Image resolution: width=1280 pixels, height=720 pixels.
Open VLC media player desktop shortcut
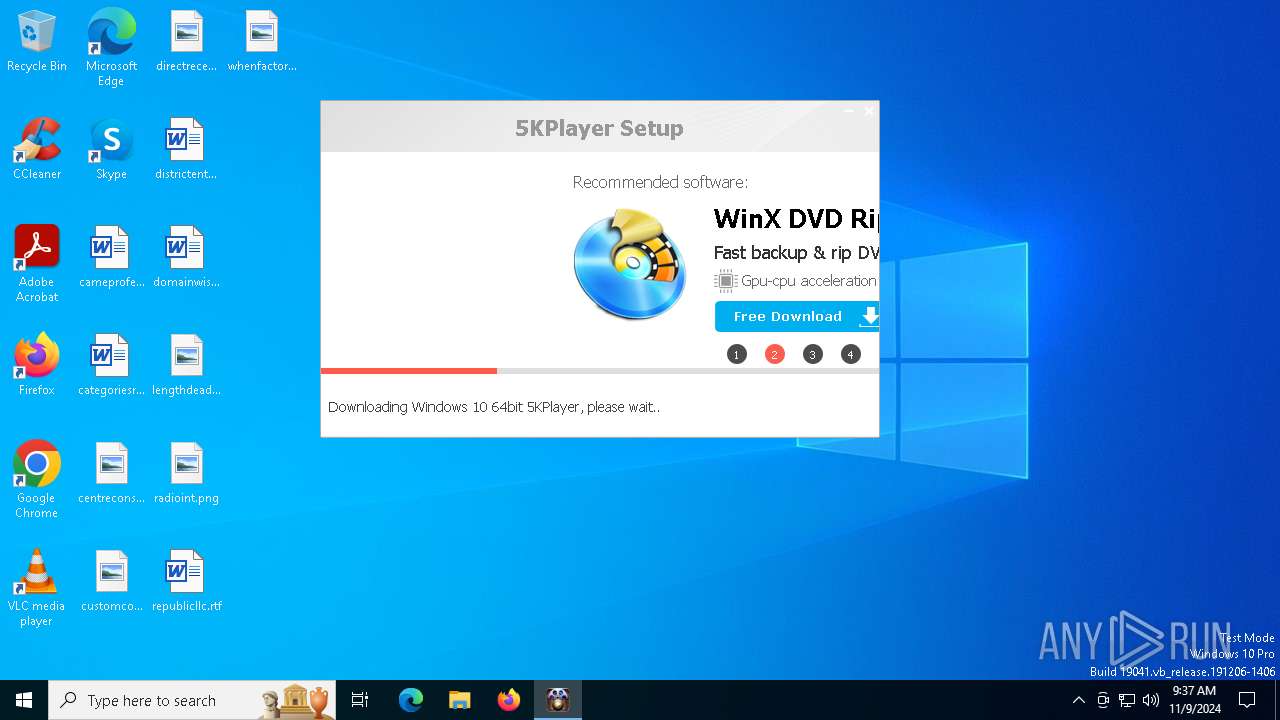[x=37, y=587]
